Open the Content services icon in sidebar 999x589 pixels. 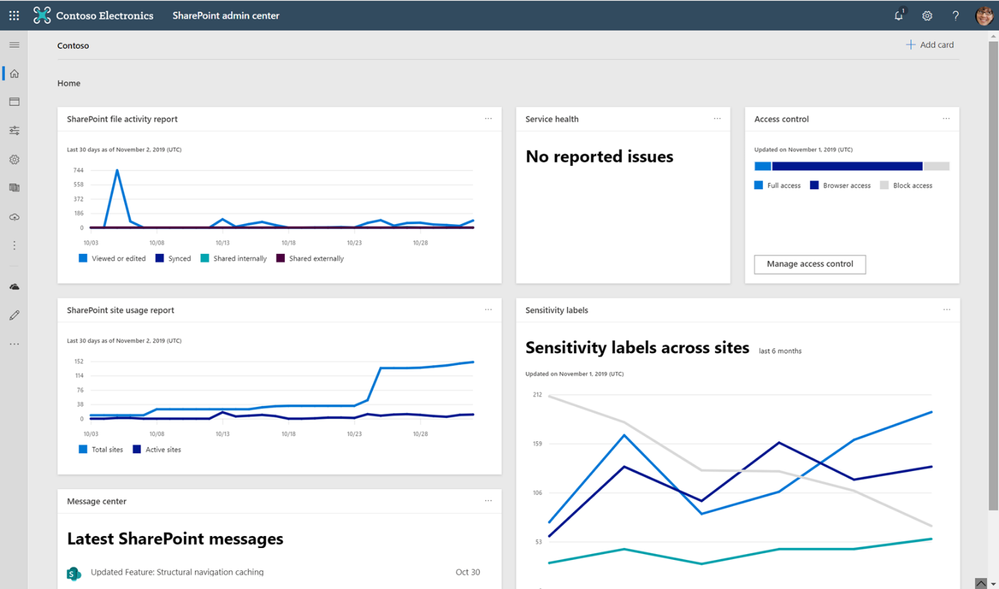pos(14,188)
